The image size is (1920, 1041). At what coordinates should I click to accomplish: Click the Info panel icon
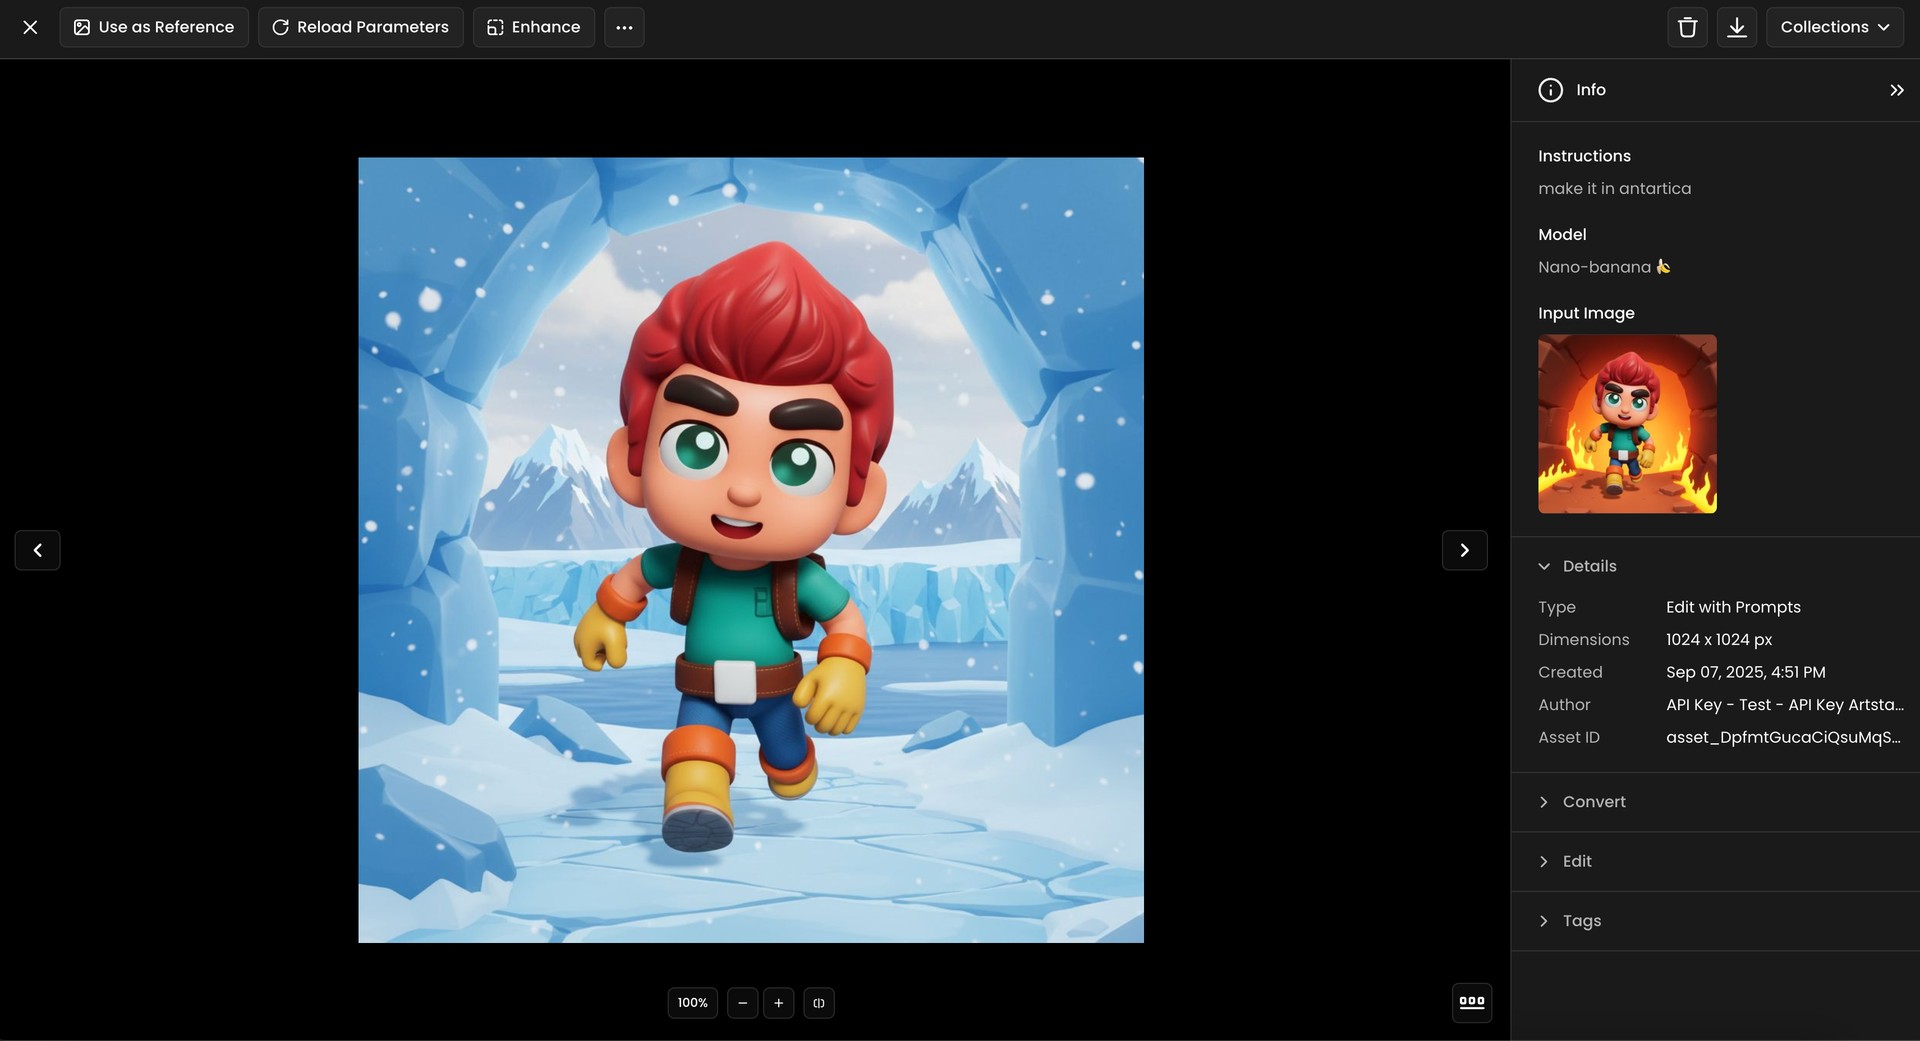coord(1550,89)
